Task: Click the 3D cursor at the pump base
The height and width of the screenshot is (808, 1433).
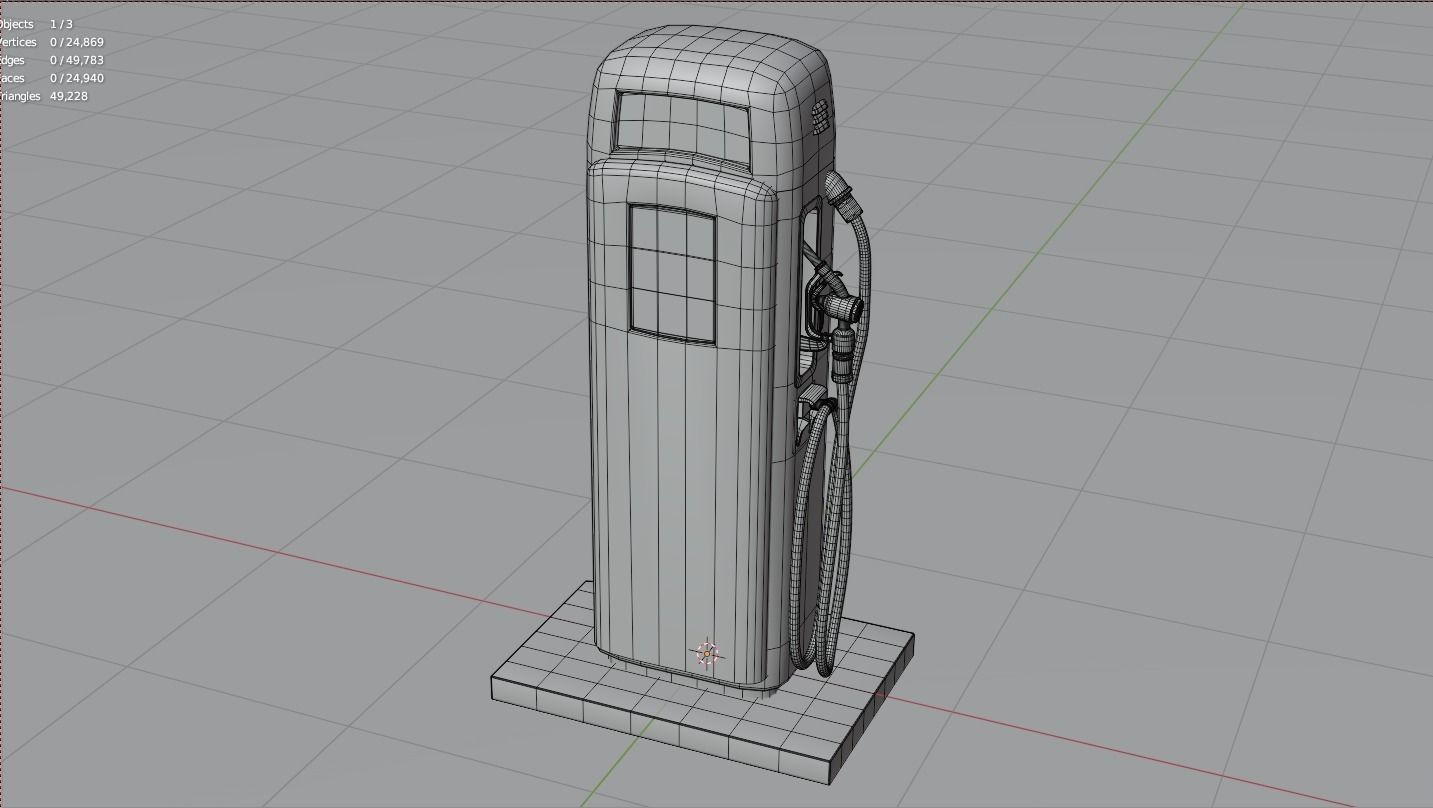Action: click(708, 654)
